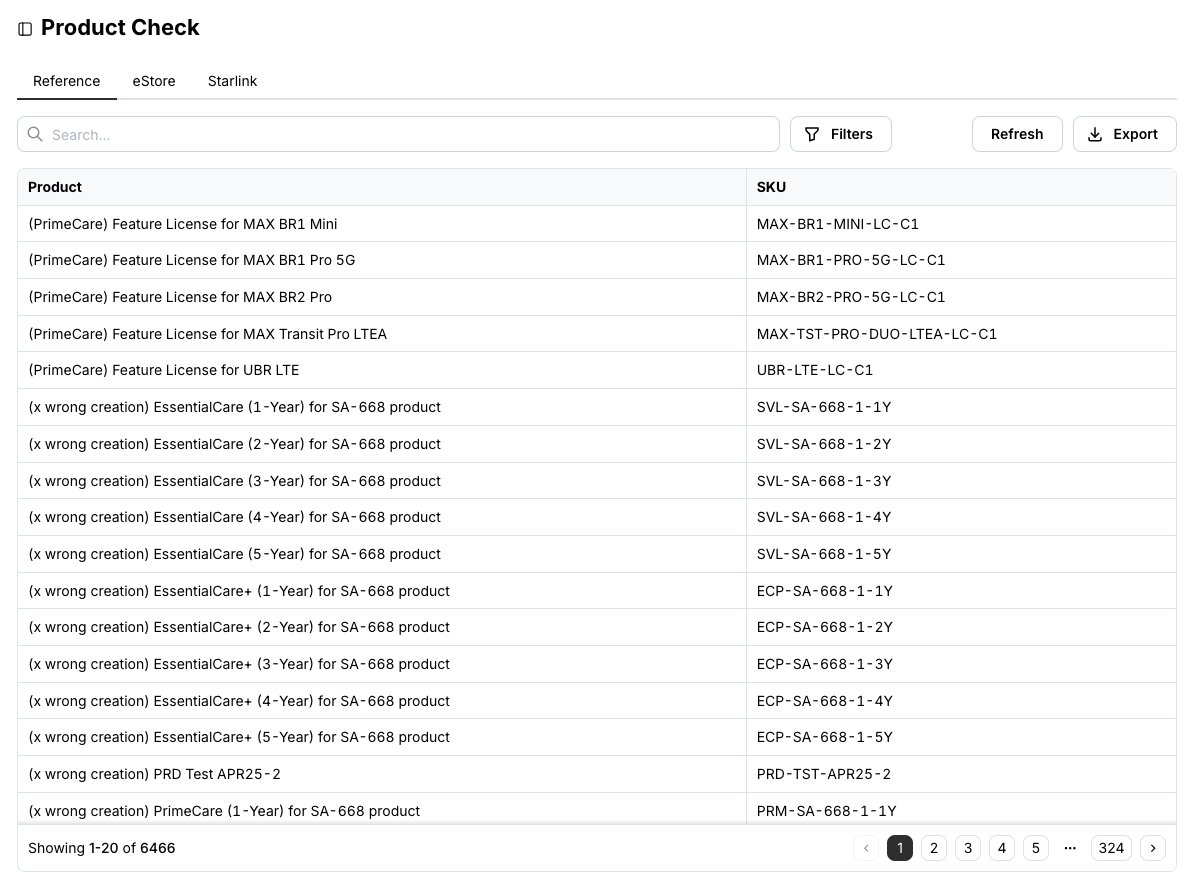The width and height of the screenshot is (1194, 884).
Task: Click the search magnifier icon
Action: (x=35, y=134)
